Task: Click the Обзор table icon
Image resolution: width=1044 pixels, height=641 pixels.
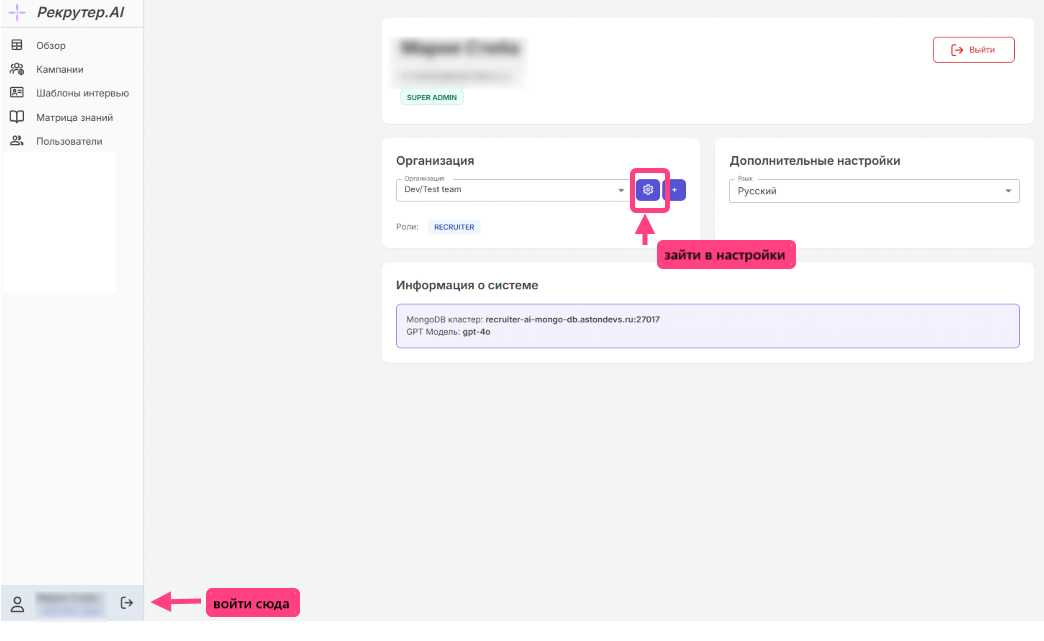Action: (x=17, y=45)
